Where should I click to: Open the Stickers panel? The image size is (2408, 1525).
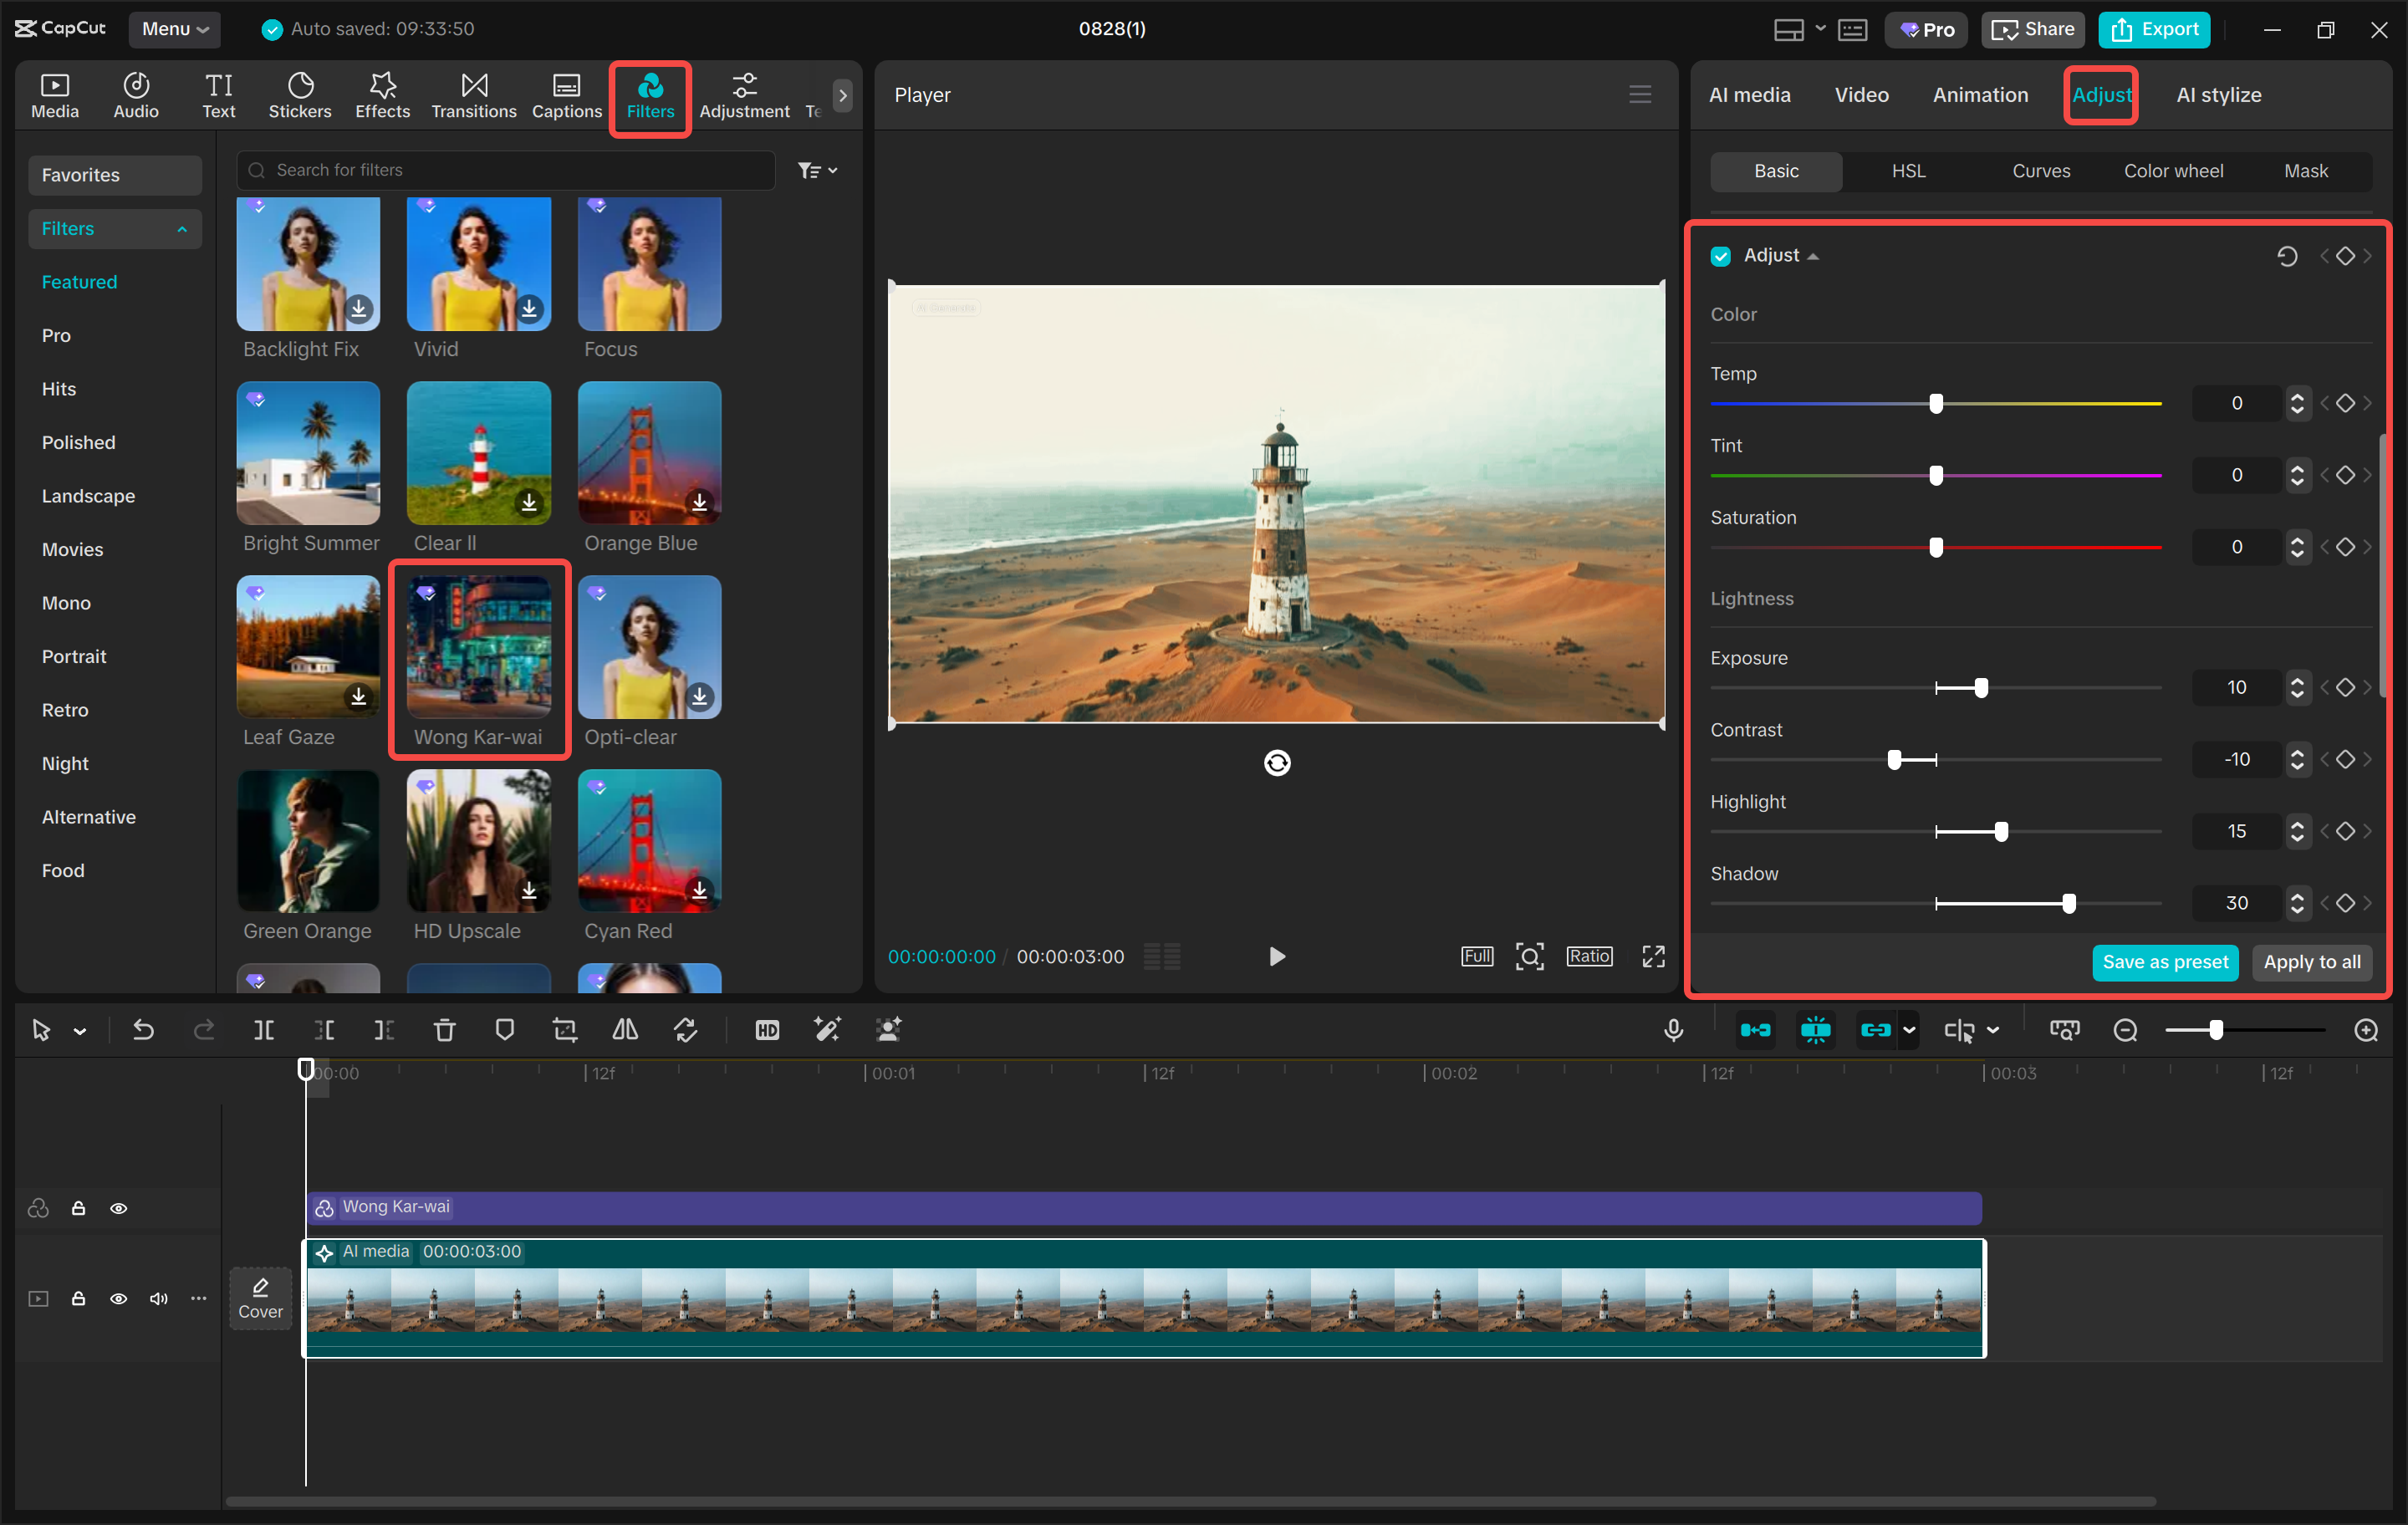299,95
